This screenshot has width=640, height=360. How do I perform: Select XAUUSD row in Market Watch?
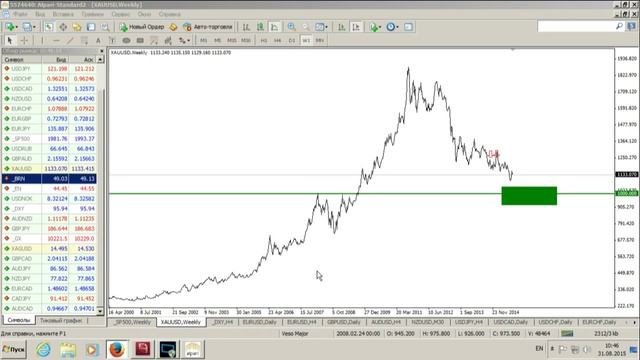(x=49, y=169)
